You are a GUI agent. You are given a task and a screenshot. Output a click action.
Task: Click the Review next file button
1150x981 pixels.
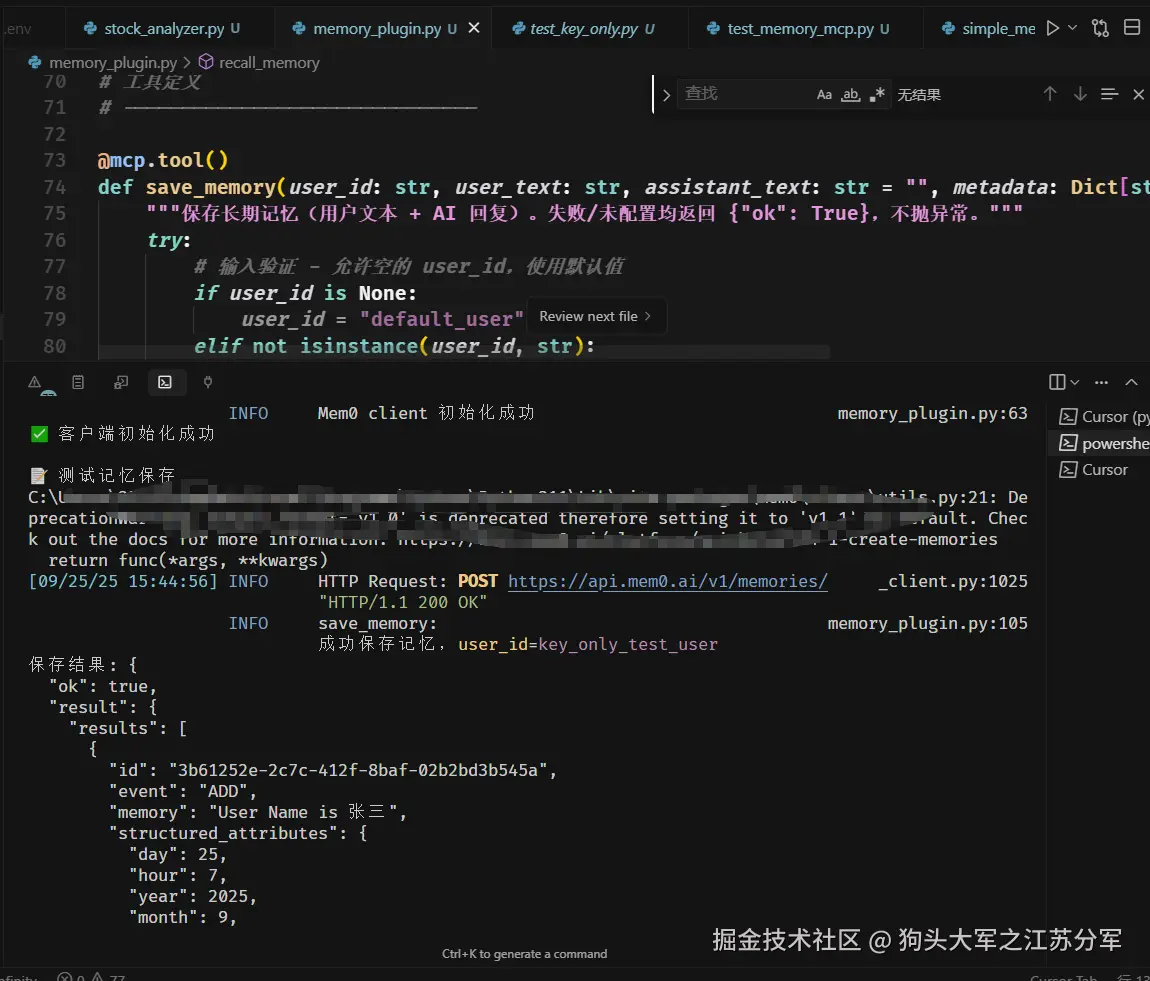595,317
